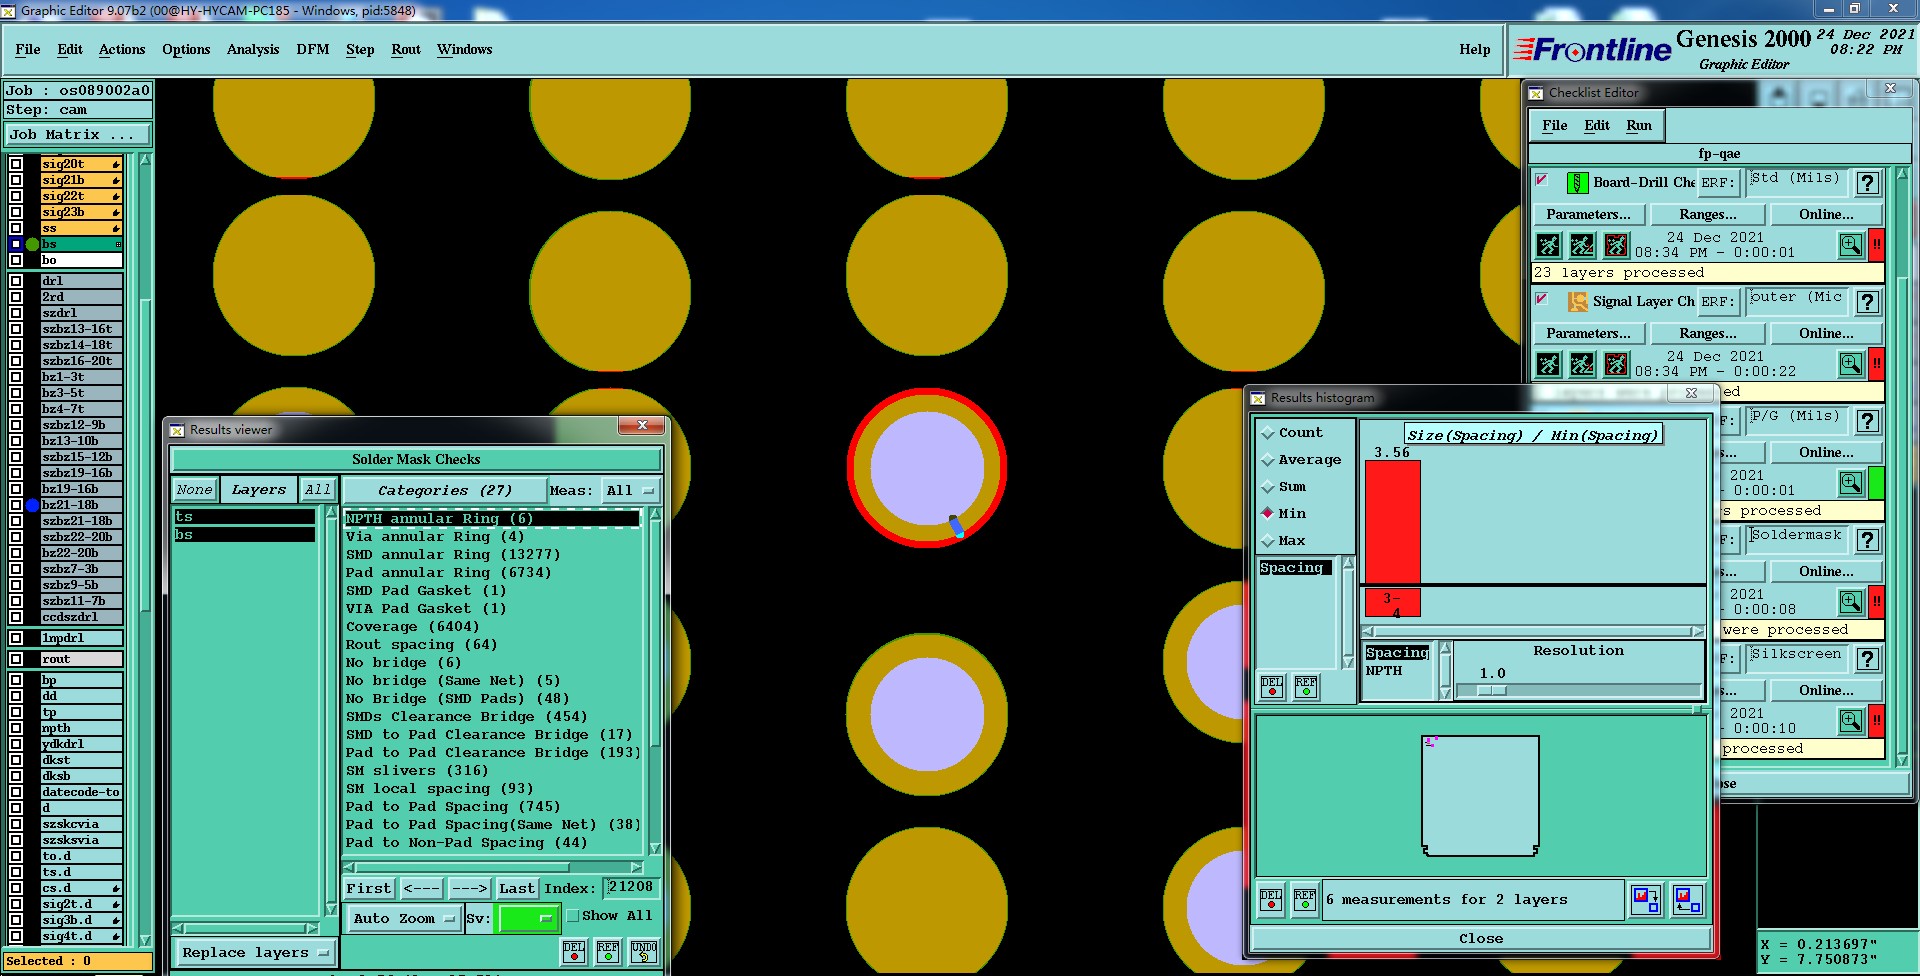
Task: Select SM slivers (316) category
Action: pyautogui.click(x=417, y=771)
